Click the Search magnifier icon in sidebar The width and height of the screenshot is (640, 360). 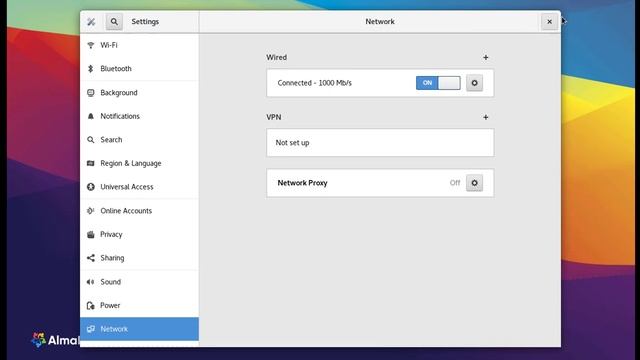pos(91,140)
